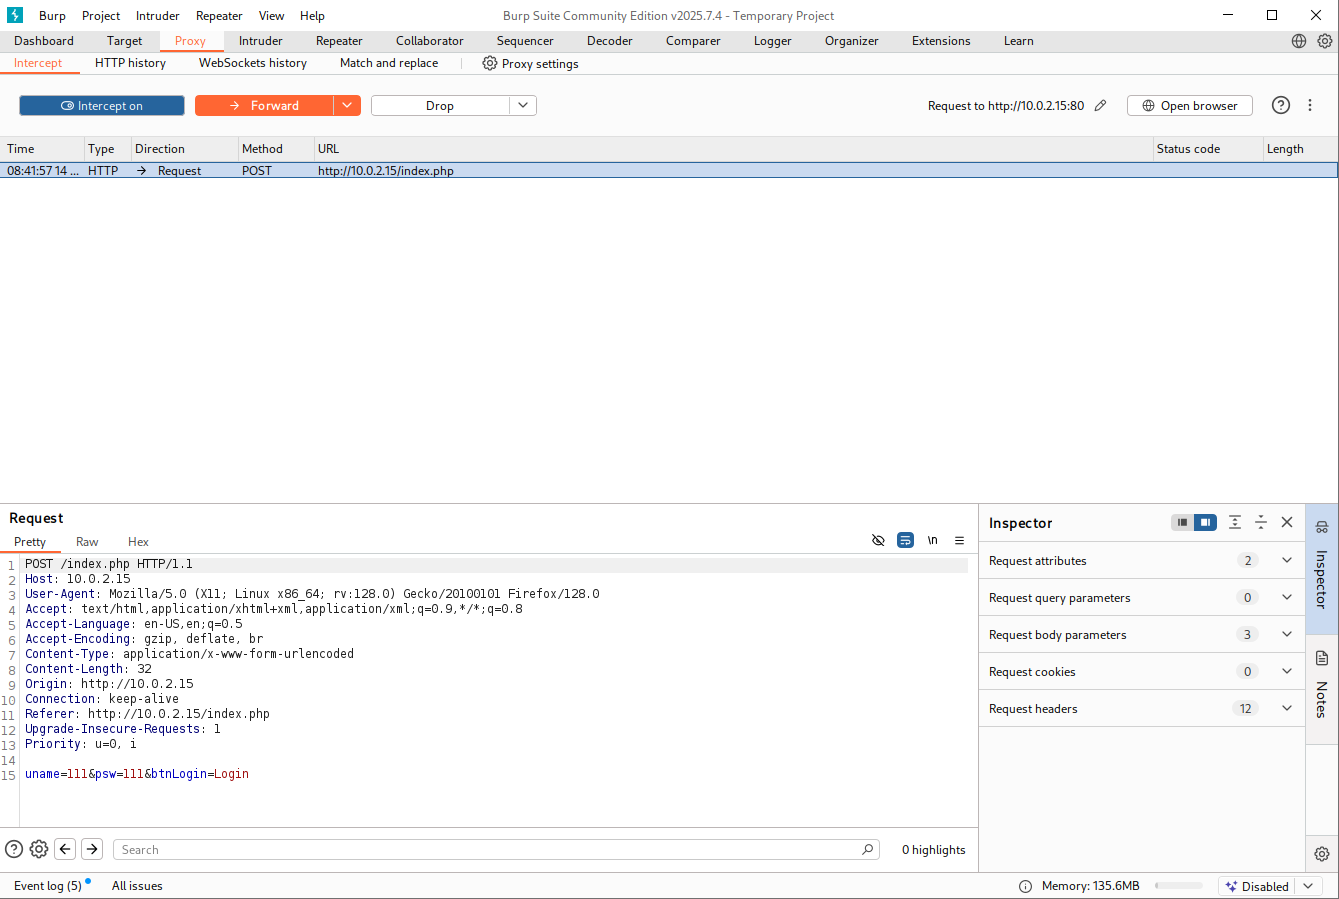The height and width of the screenshot is (899, 1339).
Task: Open the hamburger menu in the request editor
Action: tap(959, 541)
